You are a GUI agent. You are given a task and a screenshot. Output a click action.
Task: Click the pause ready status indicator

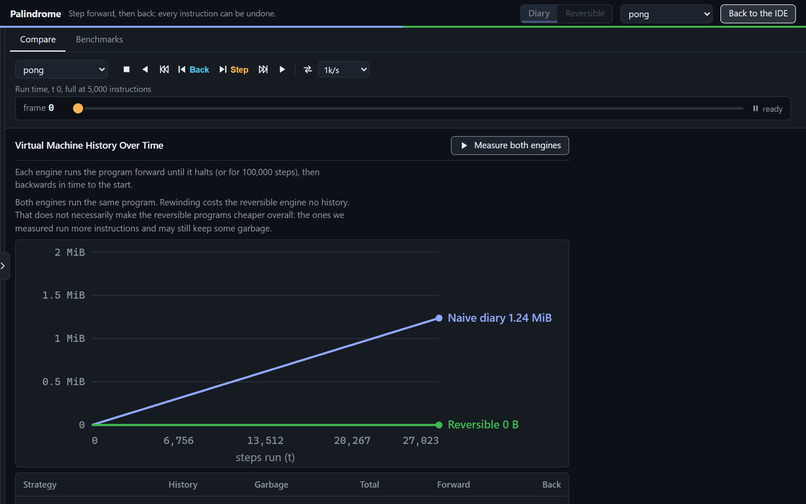(767, 109)
